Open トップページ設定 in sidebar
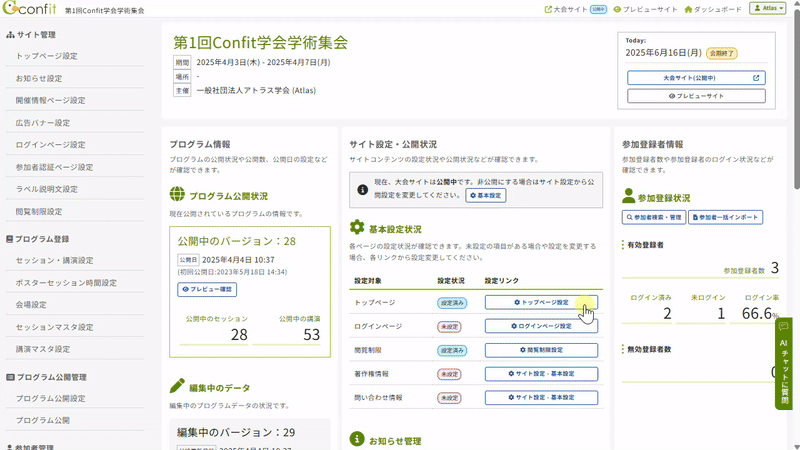 (x=46, y=56)
